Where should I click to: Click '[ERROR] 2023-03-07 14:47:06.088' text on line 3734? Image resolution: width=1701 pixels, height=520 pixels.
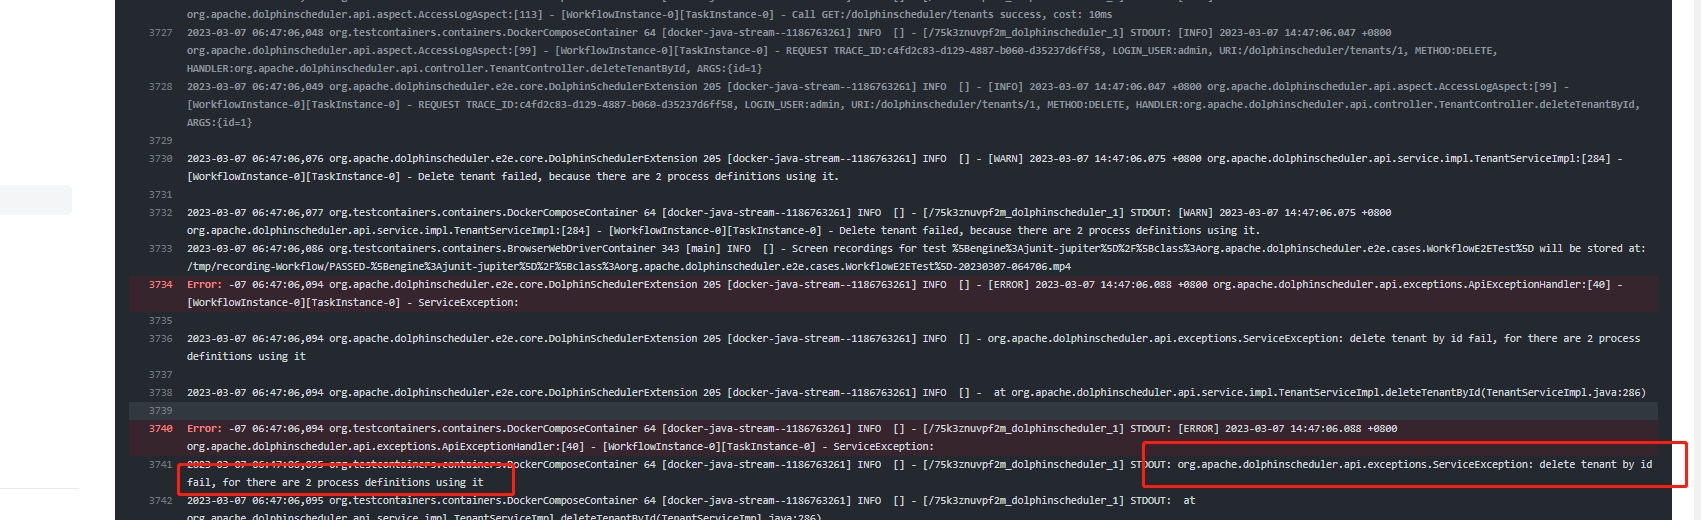click(x=1079, y=285)
